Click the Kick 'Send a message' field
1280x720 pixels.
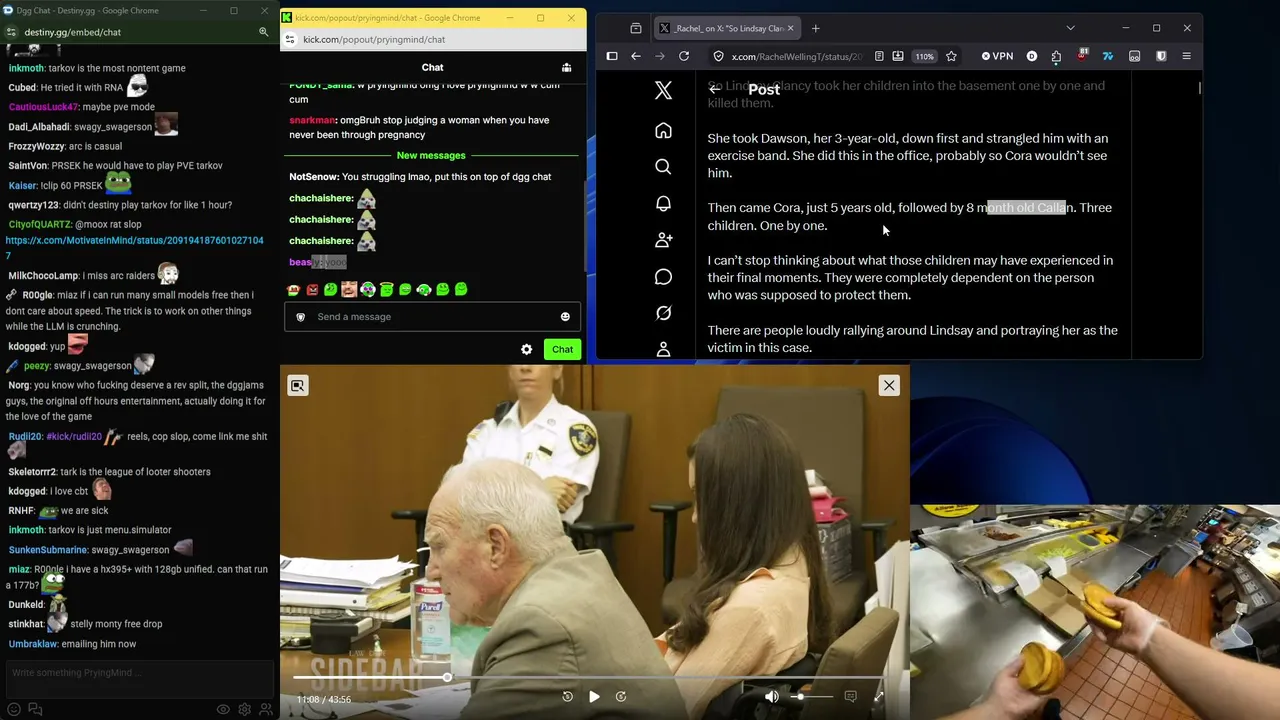click(433, 317)
